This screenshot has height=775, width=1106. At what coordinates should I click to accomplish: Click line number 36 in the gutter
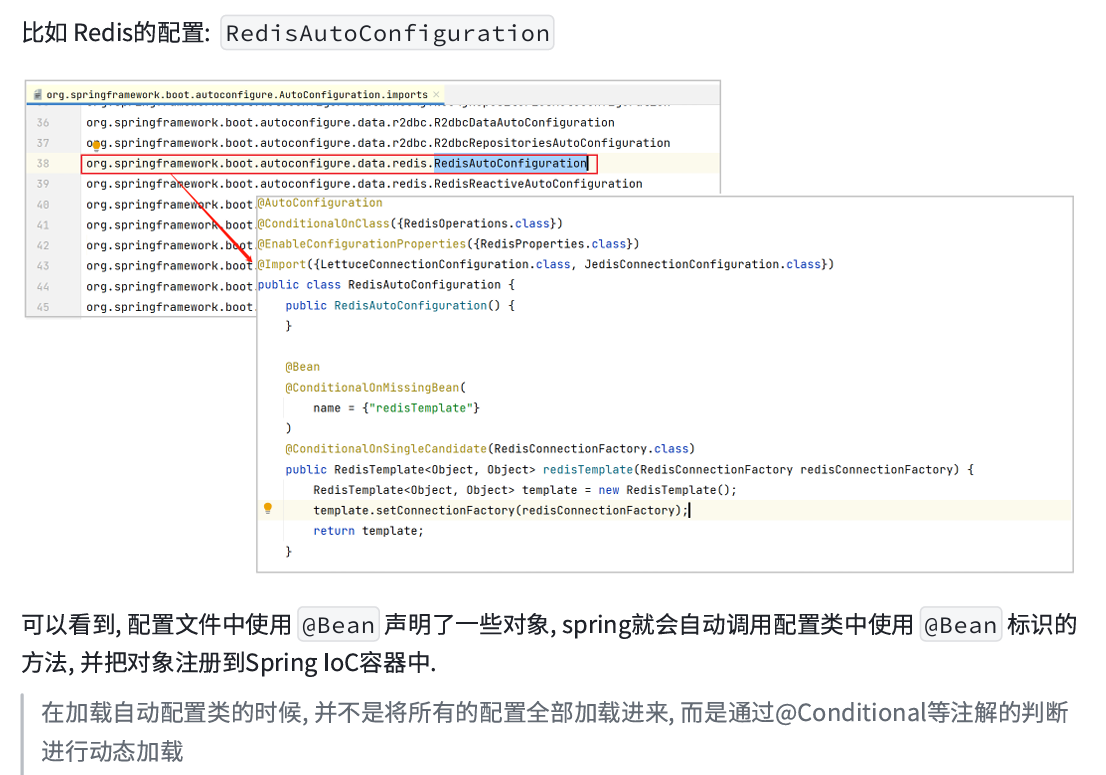click(x=43, y=123)
